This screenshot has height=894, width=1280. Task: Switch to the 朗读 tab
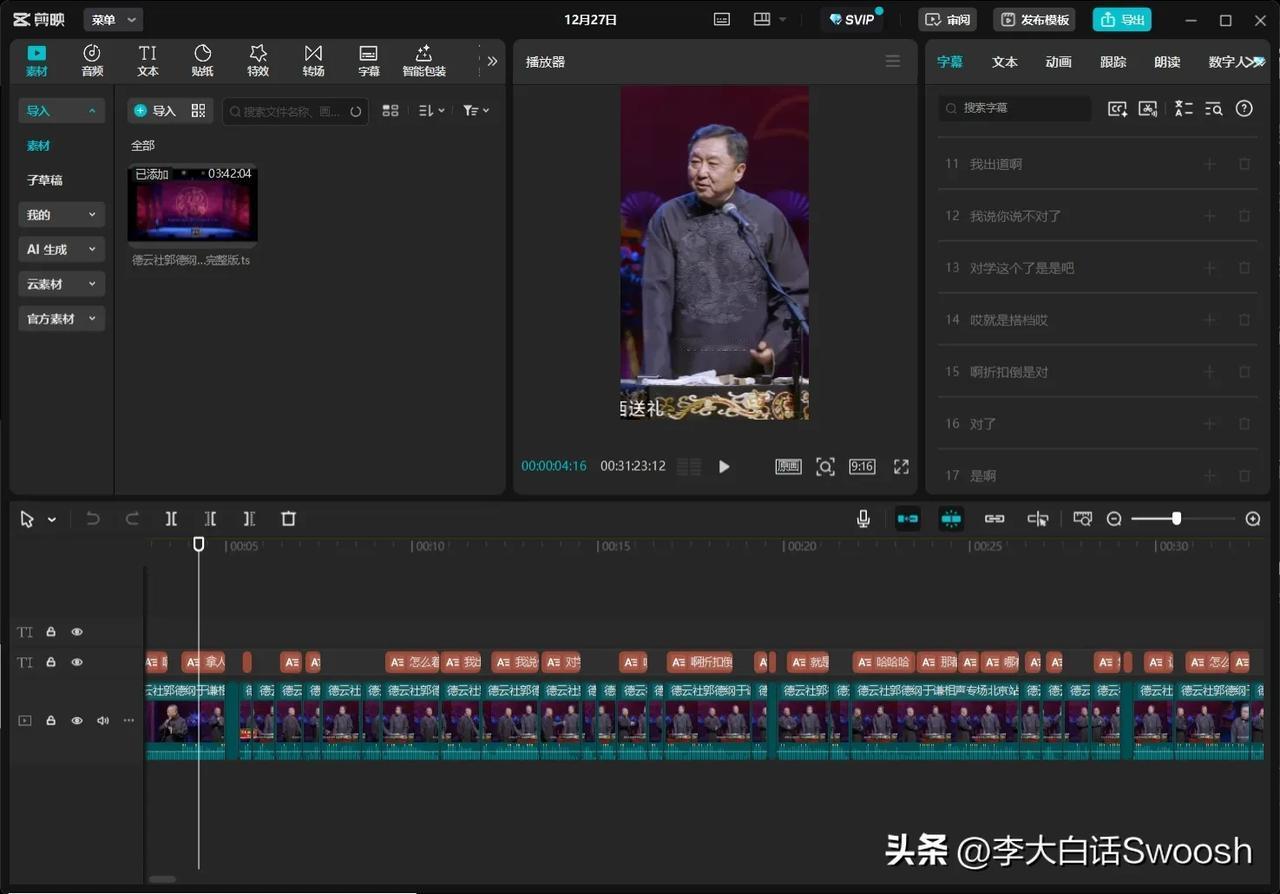[1167, 62]
